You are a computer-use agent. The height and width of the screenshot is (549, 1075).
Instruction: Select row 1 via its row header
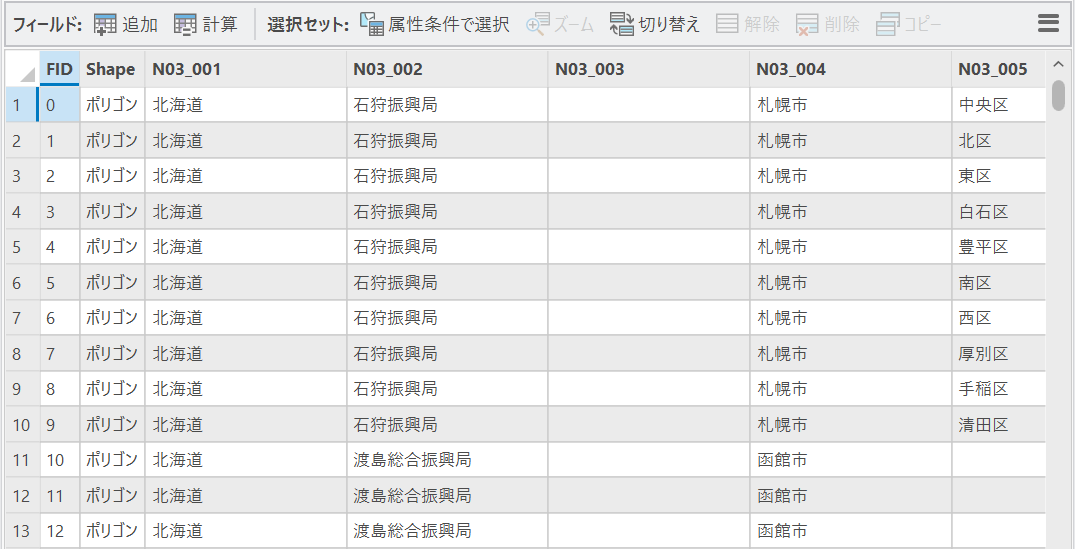click(18, 105)
